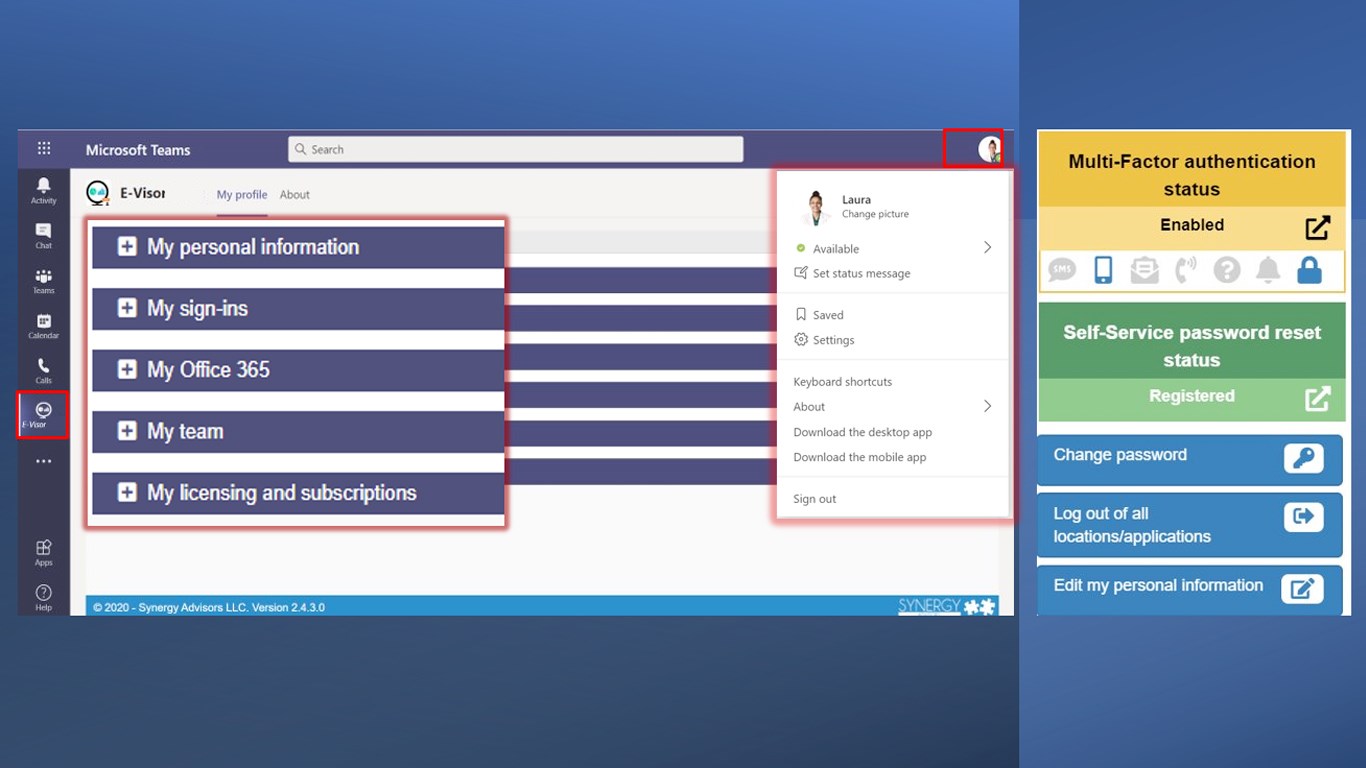The height and width of the screenshot is (768, 1366).
Task: Open the Self-Service password reset external link icon
Action: click(x=1318, y=398)
